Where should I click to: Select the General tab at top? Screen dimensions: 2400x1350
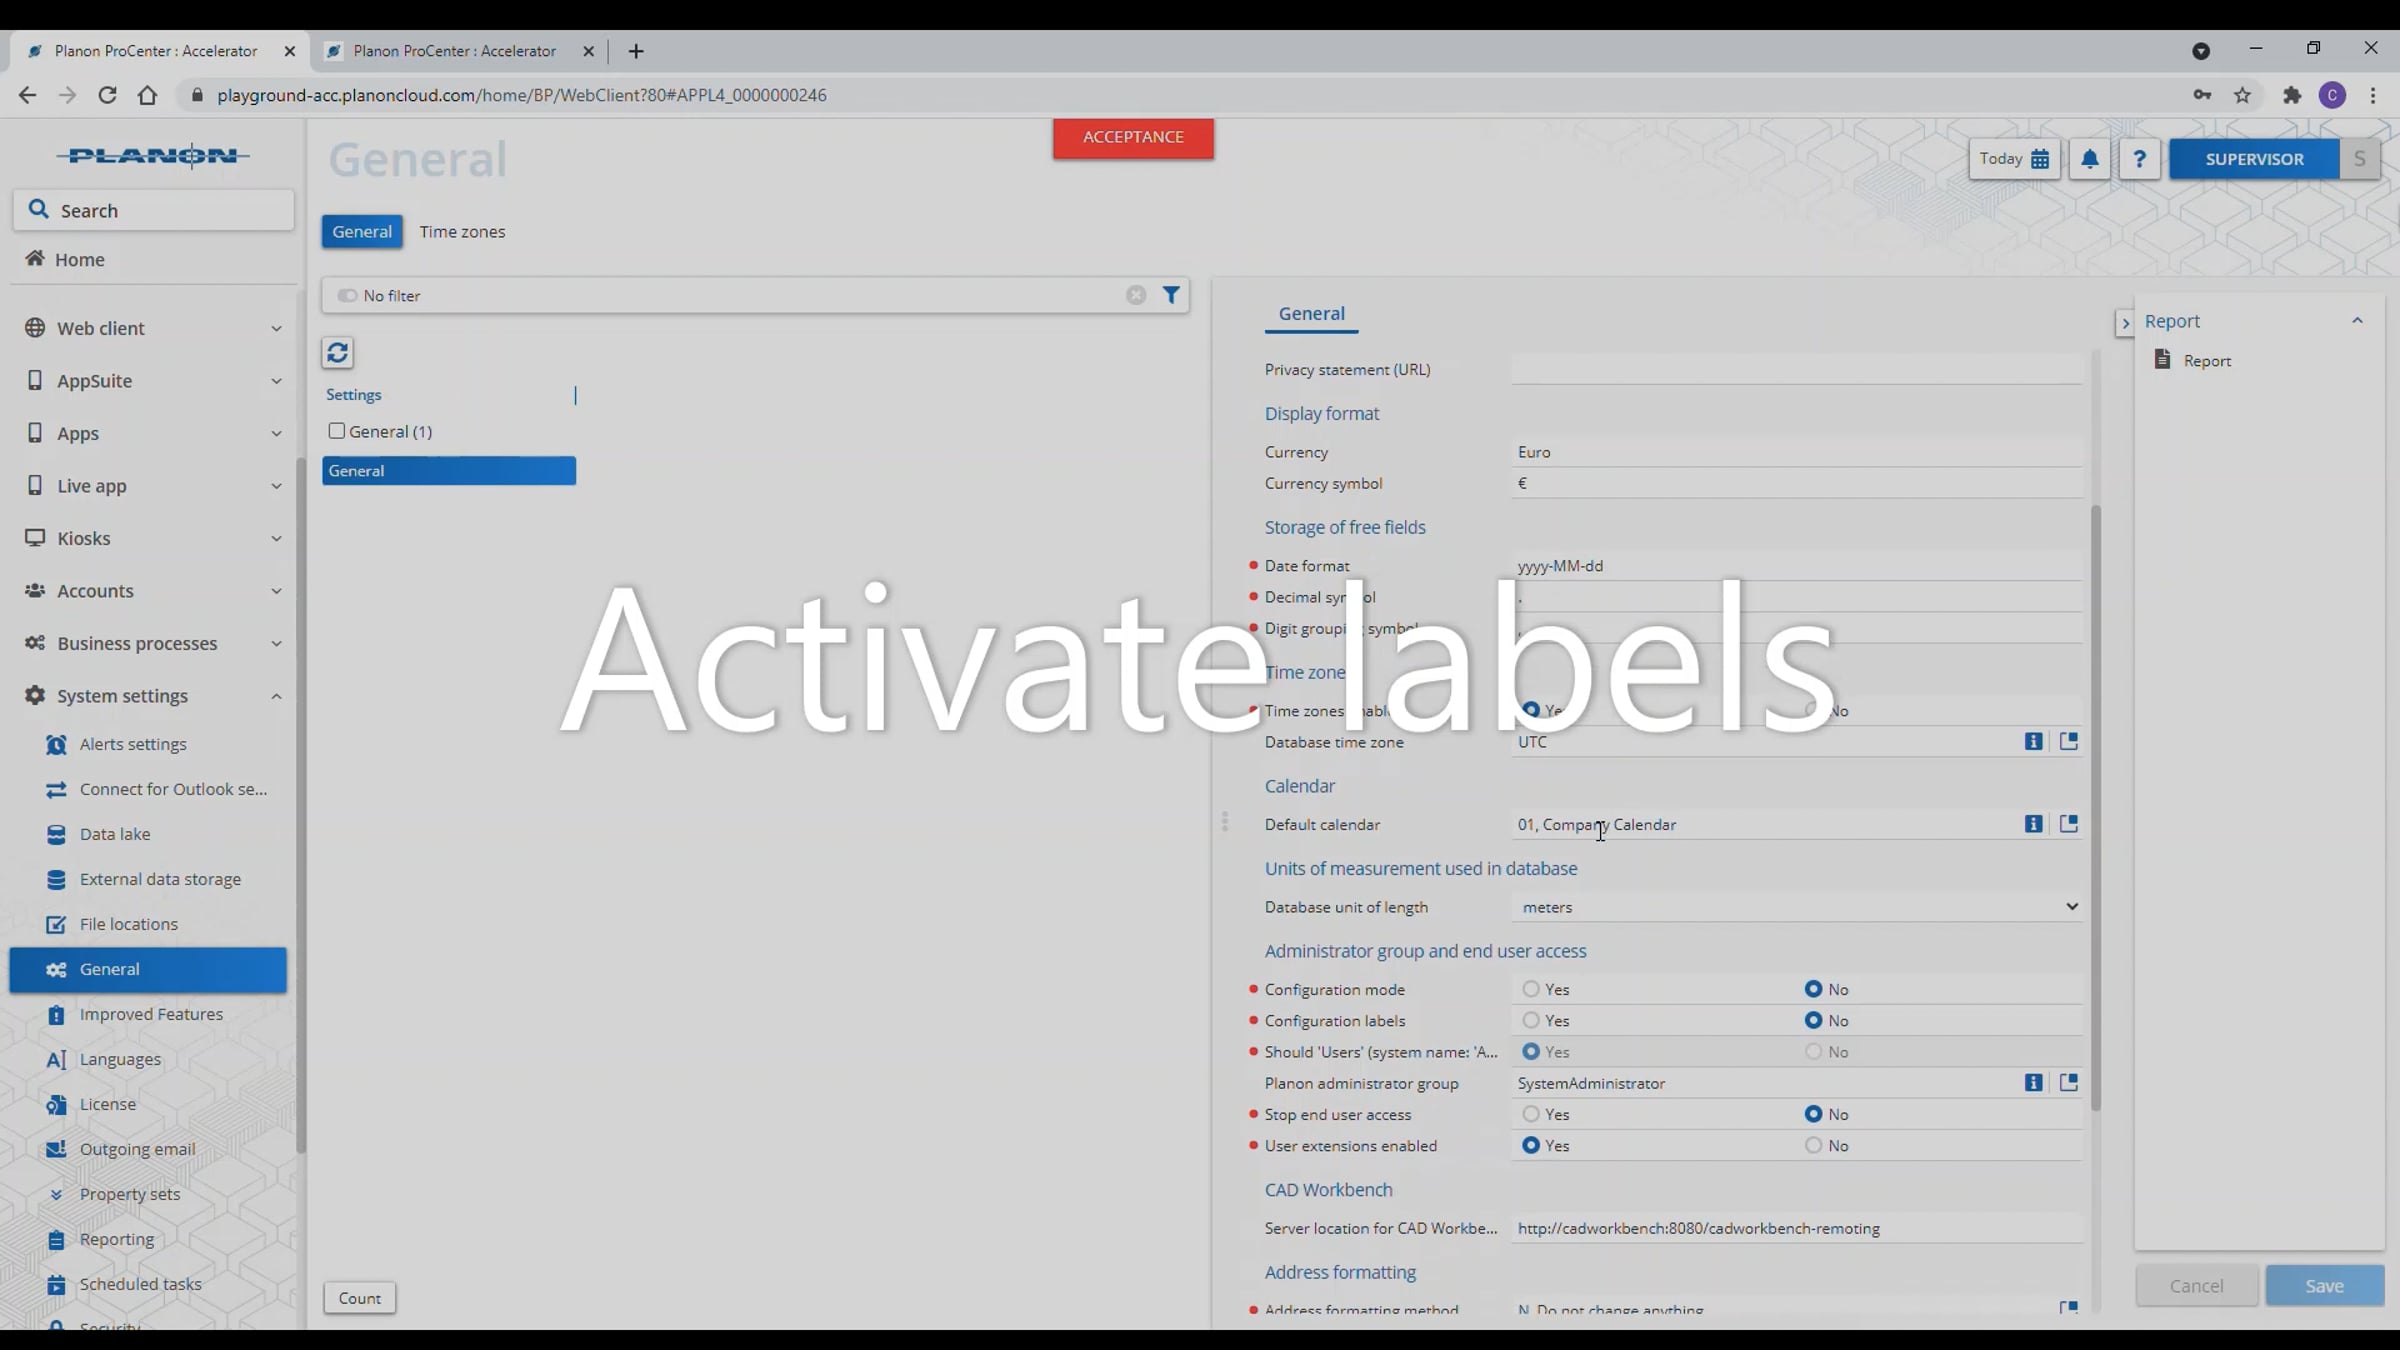click(x=362, y=232)
